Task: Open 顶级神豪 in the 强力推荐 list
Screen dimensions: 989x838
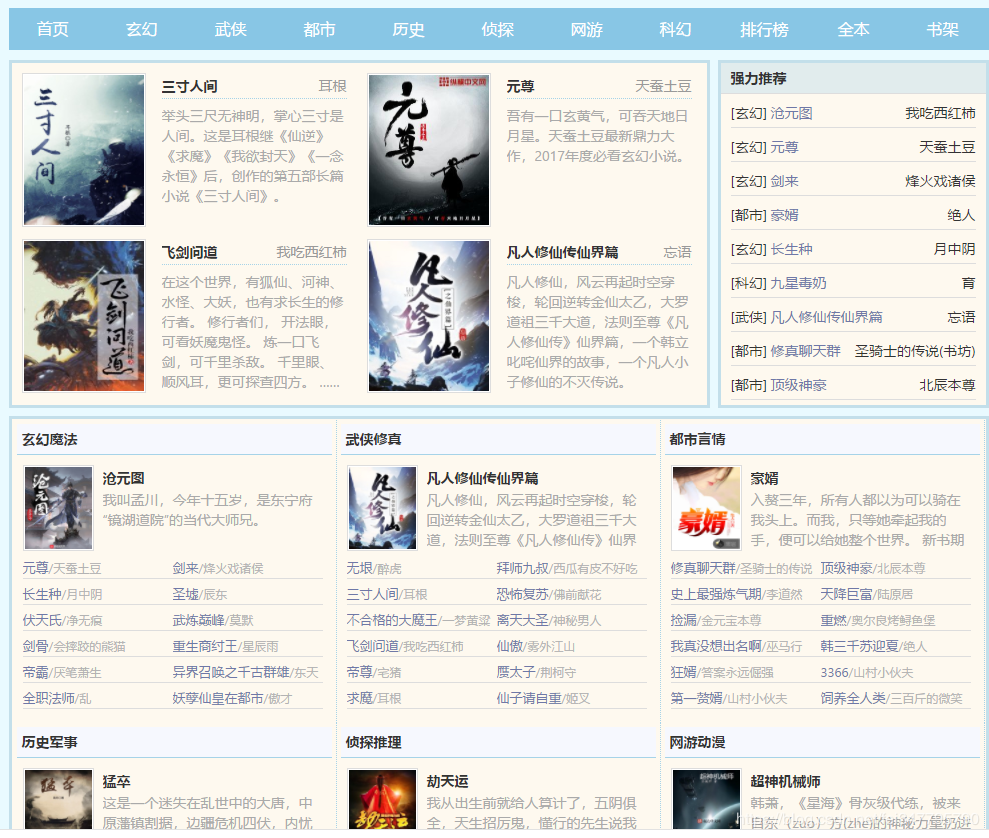Action: click(798, 385)
